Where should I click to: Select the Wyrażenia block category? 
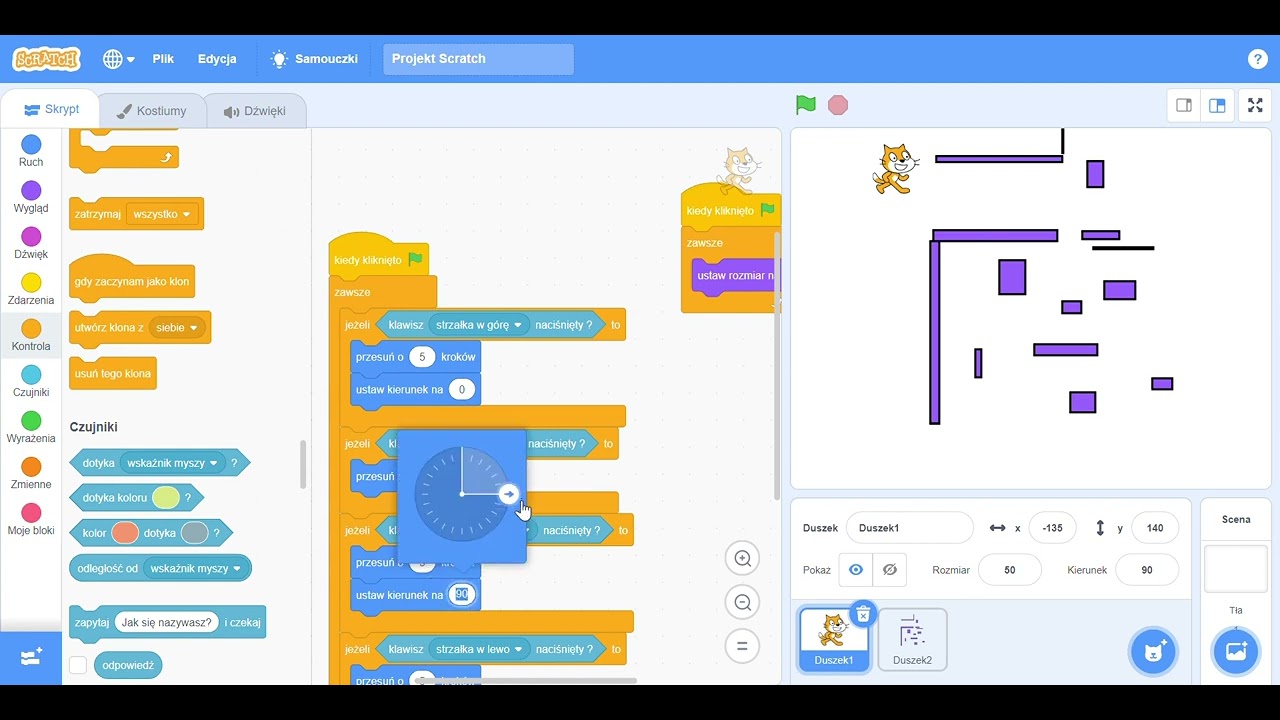click(31, 427)
